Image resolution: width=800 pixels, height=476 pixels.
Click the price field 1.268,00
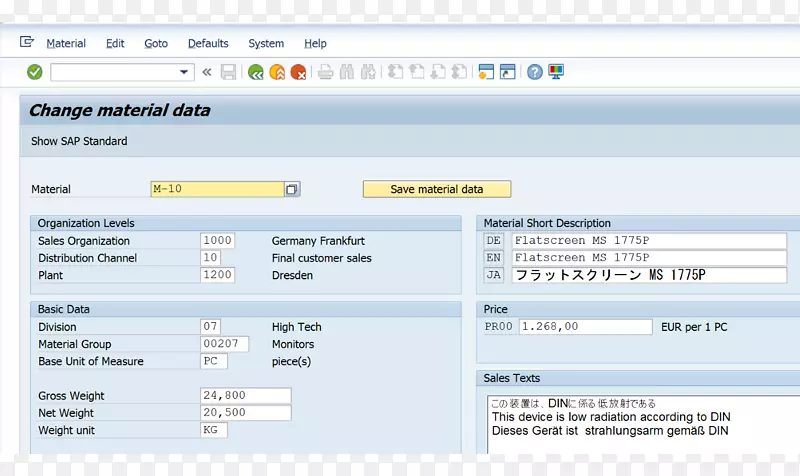[586, 327]
